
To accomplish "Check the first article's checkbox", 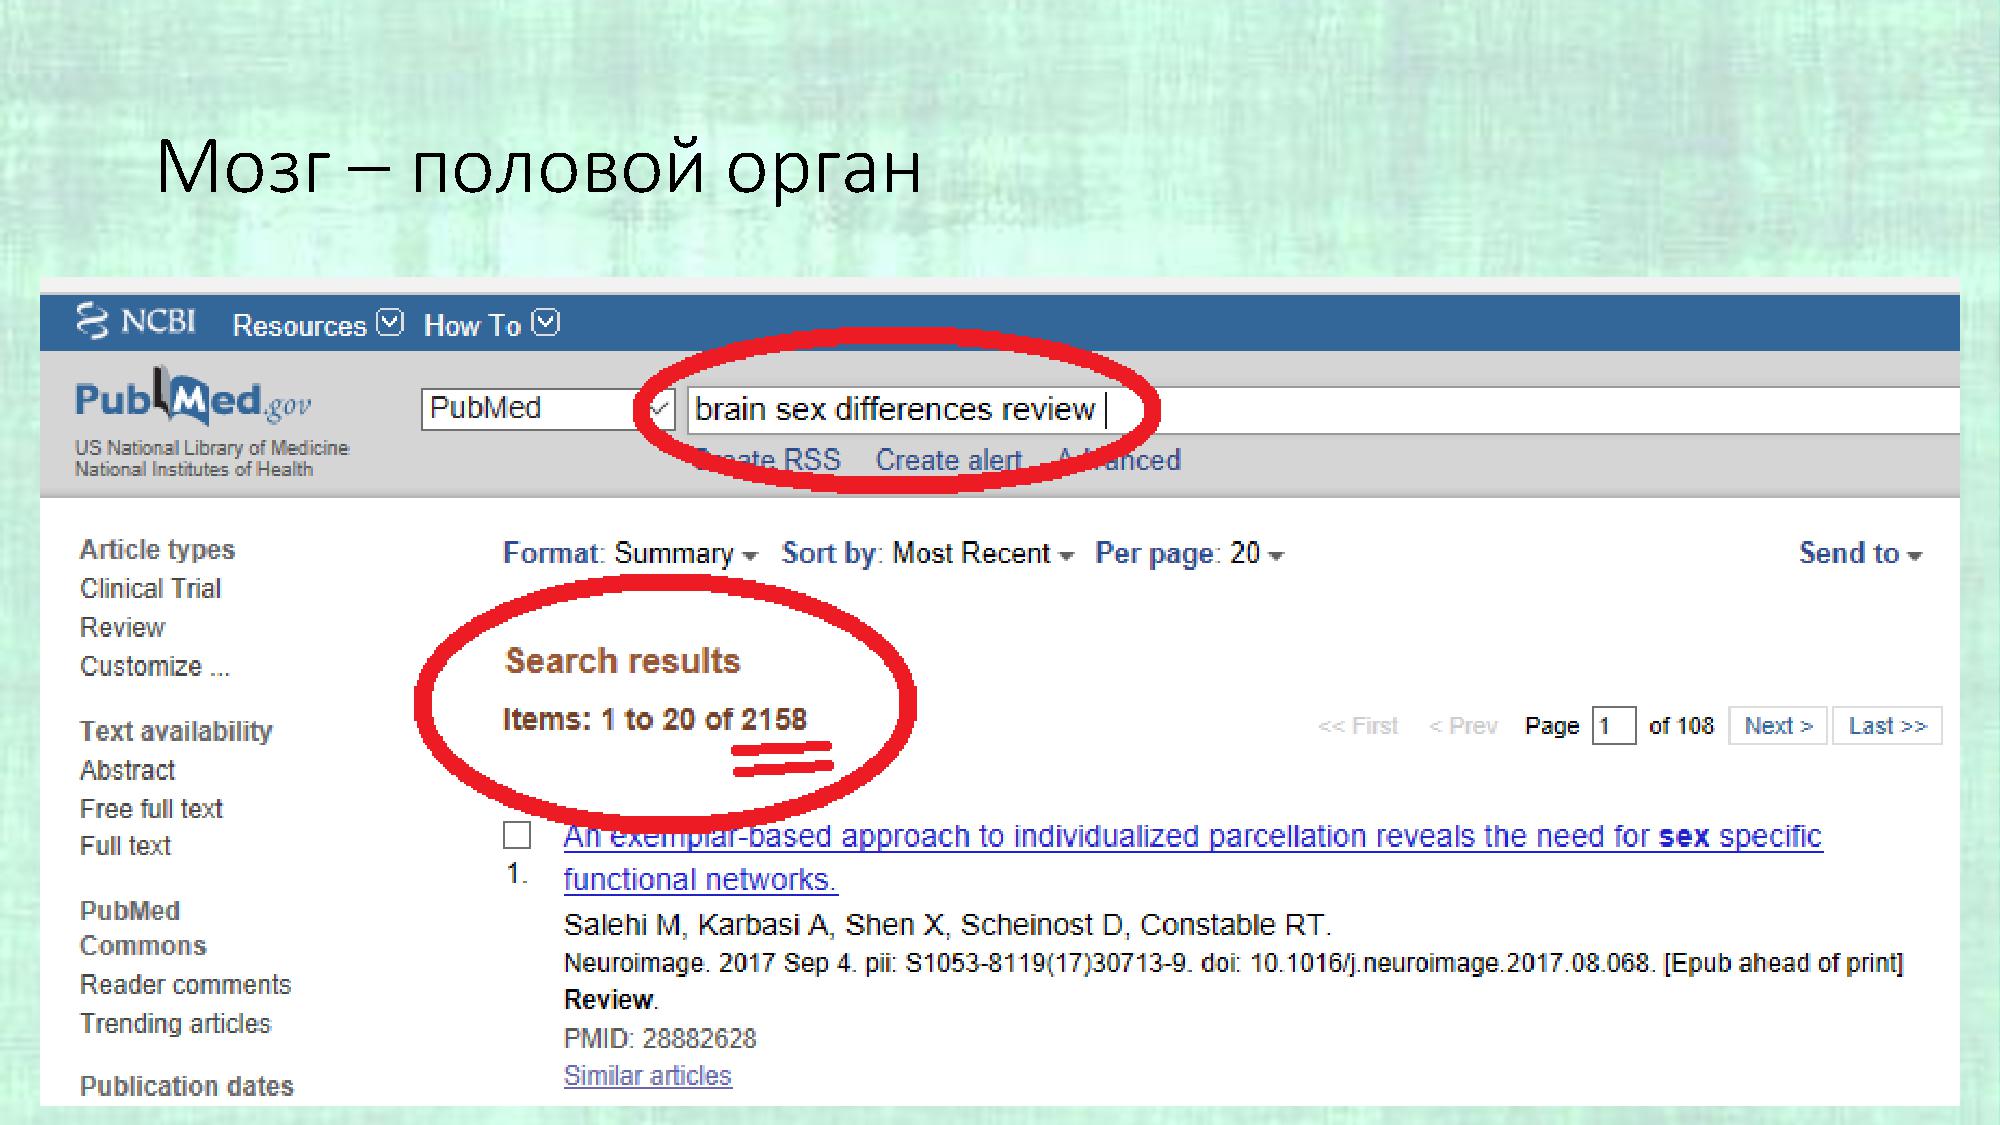I will (517, 835).
